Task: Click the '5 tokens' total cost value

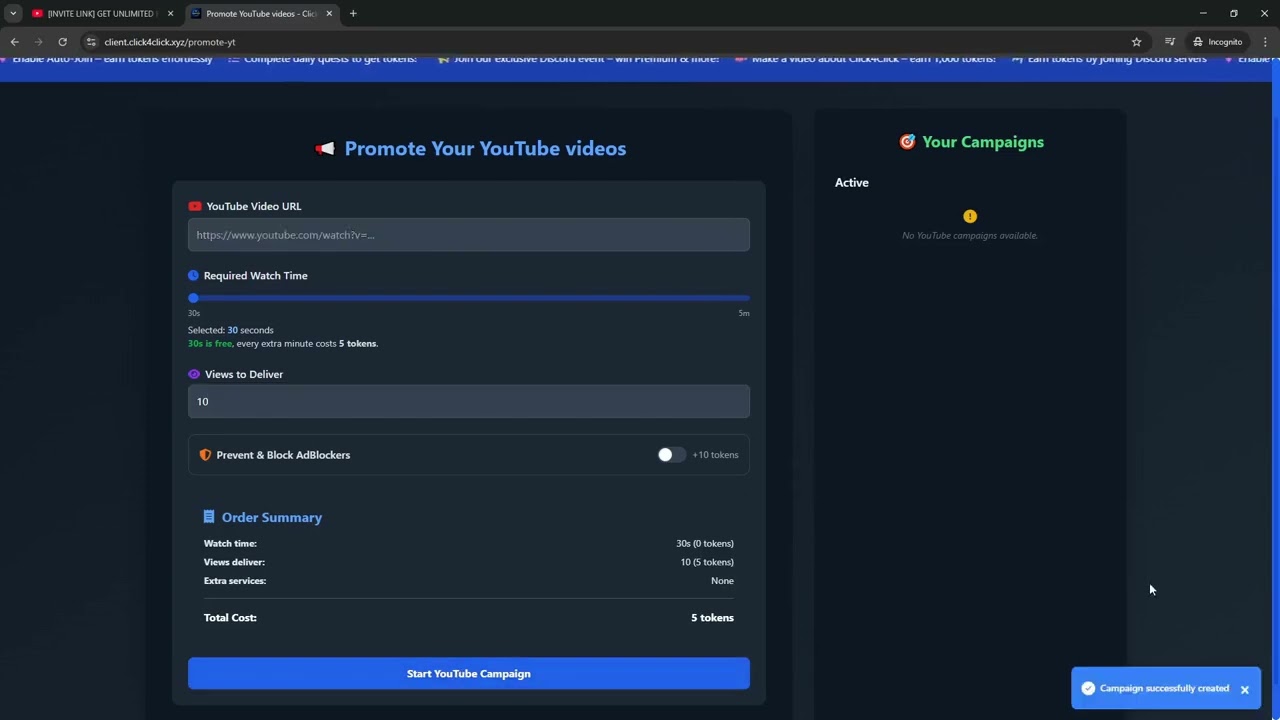Action: pyautogui.click(x=712, y=618)
